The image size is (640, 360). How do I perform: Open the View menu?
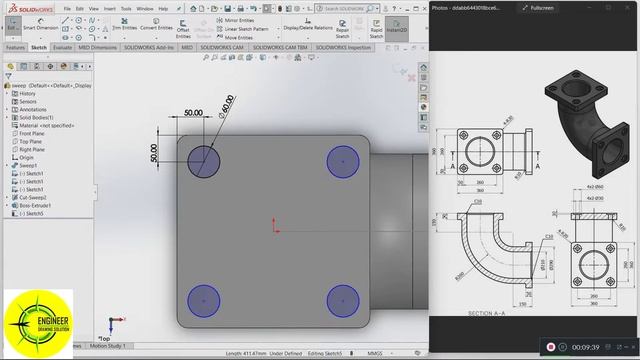point(94,9)
